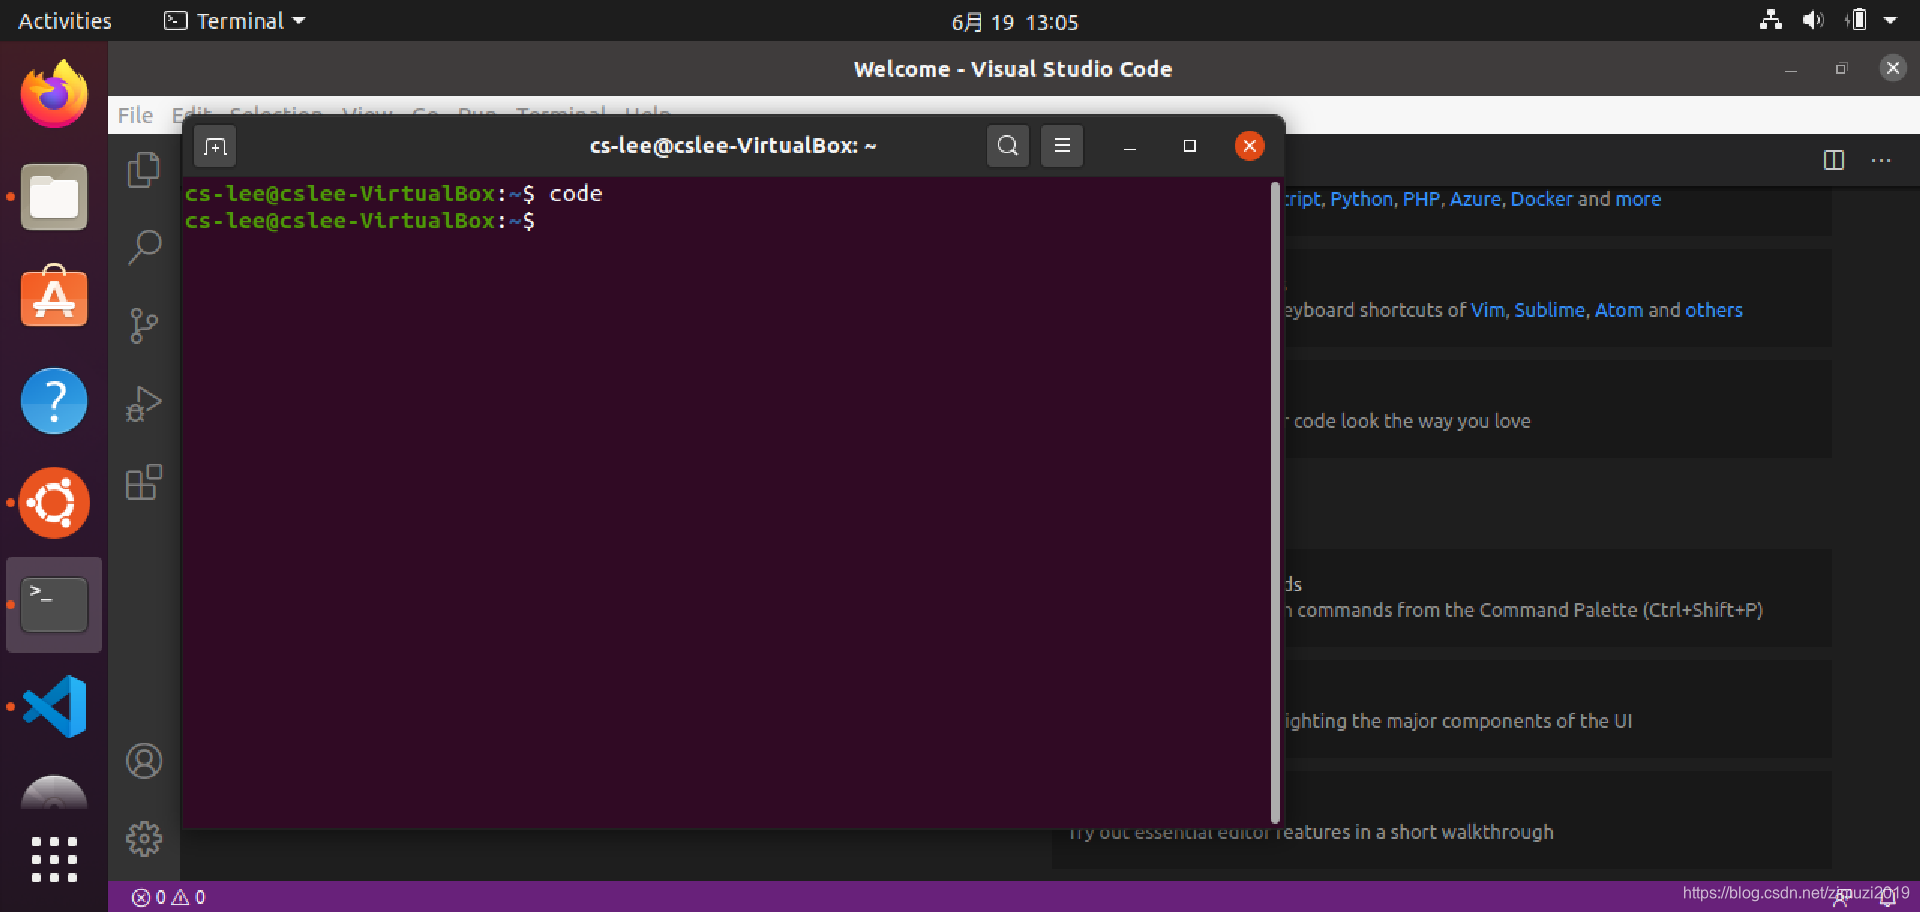Open the VS Code Search view

click(x=144, y=247)
